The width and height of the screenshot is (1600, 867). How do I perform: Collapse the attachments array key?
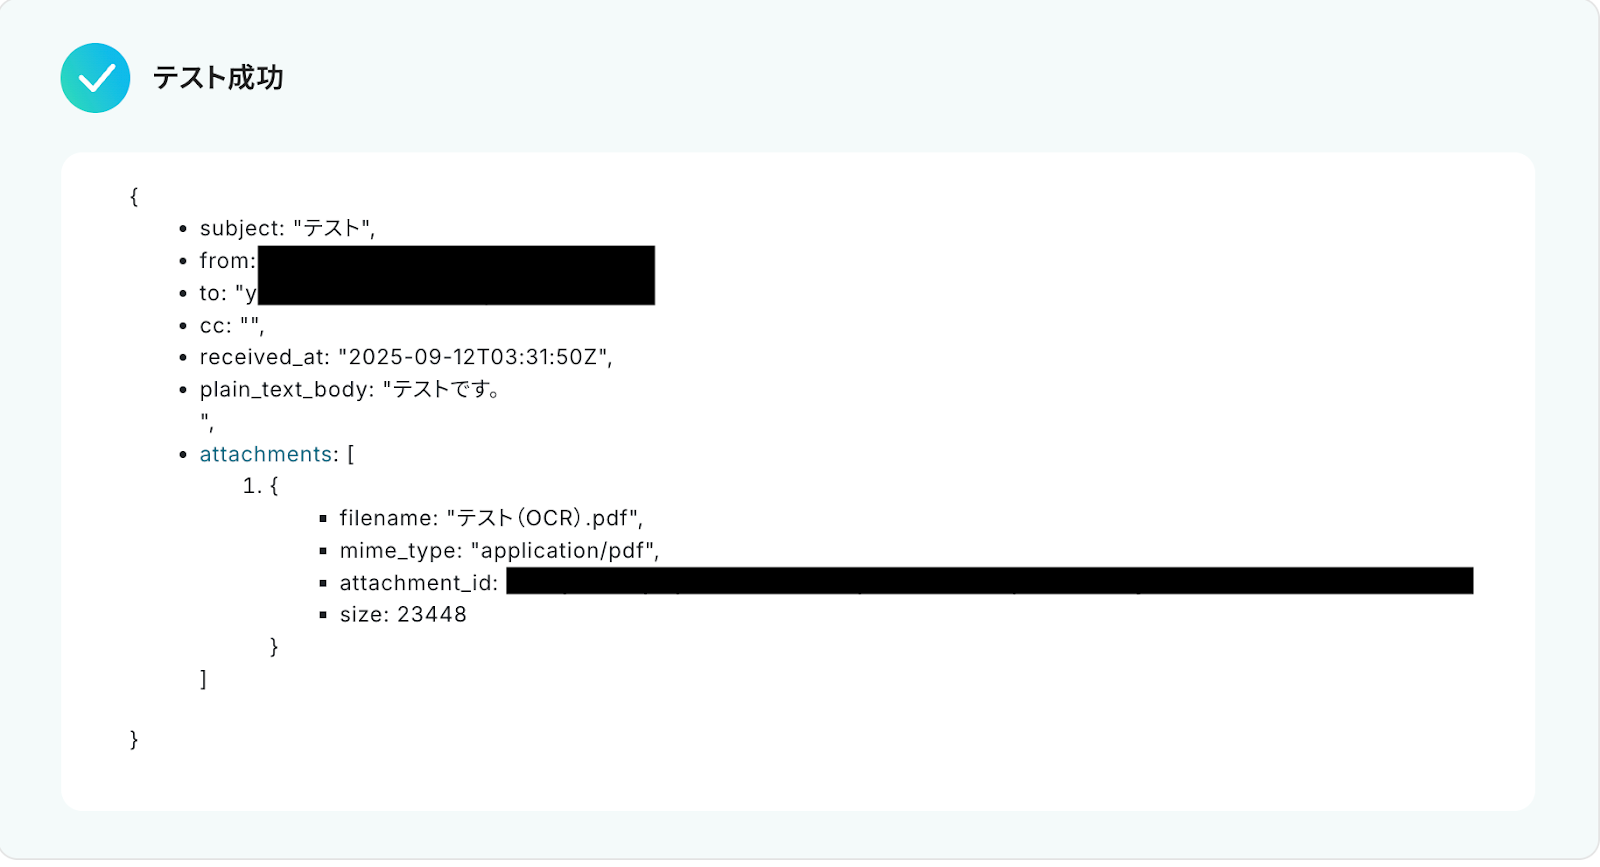266,454
